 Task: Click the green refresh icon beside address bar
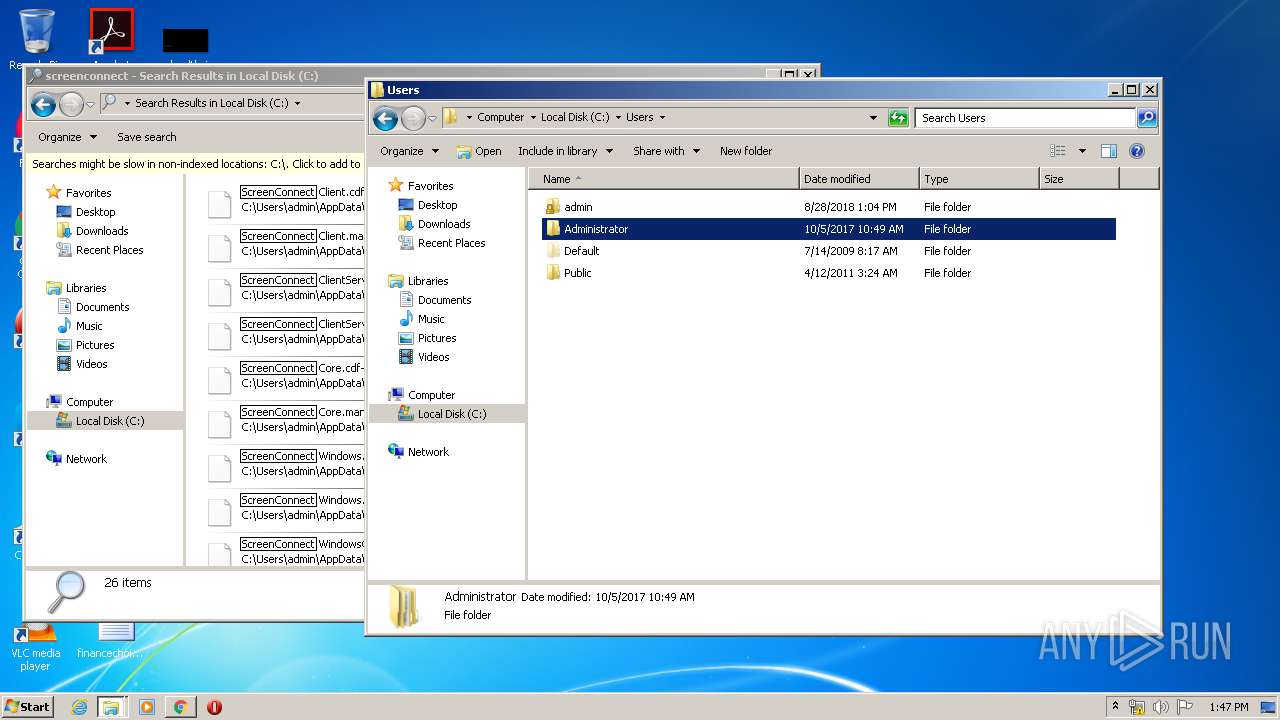(898, 118)
